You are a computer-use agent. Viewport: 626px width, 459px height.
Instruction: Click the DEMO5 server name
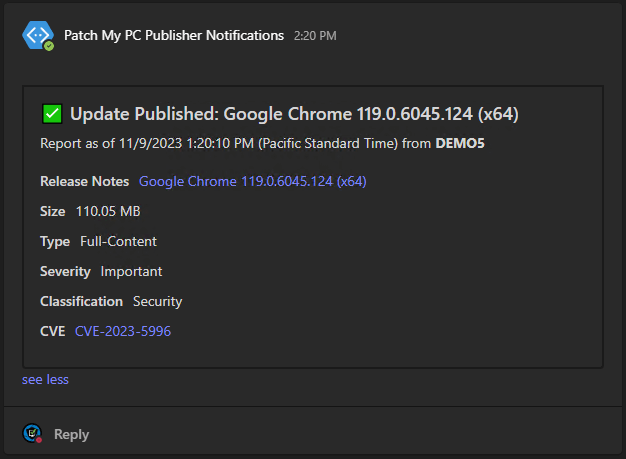460,143
